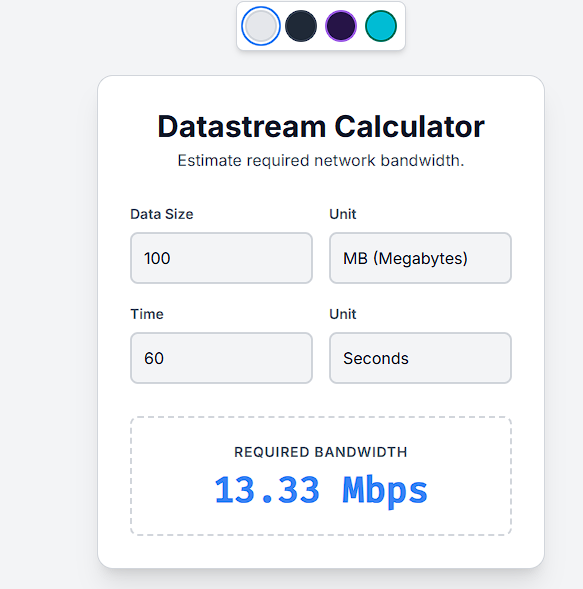Click the Data Size input field
The width and height of the screenshot is (583, 589).
pos(221,258)
